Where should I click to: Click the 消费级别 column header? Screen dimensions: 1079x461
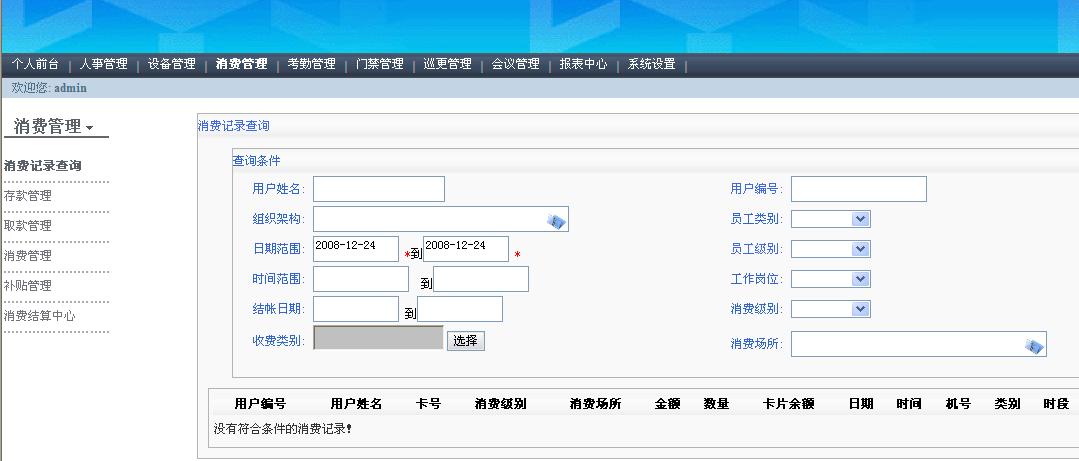500,404
